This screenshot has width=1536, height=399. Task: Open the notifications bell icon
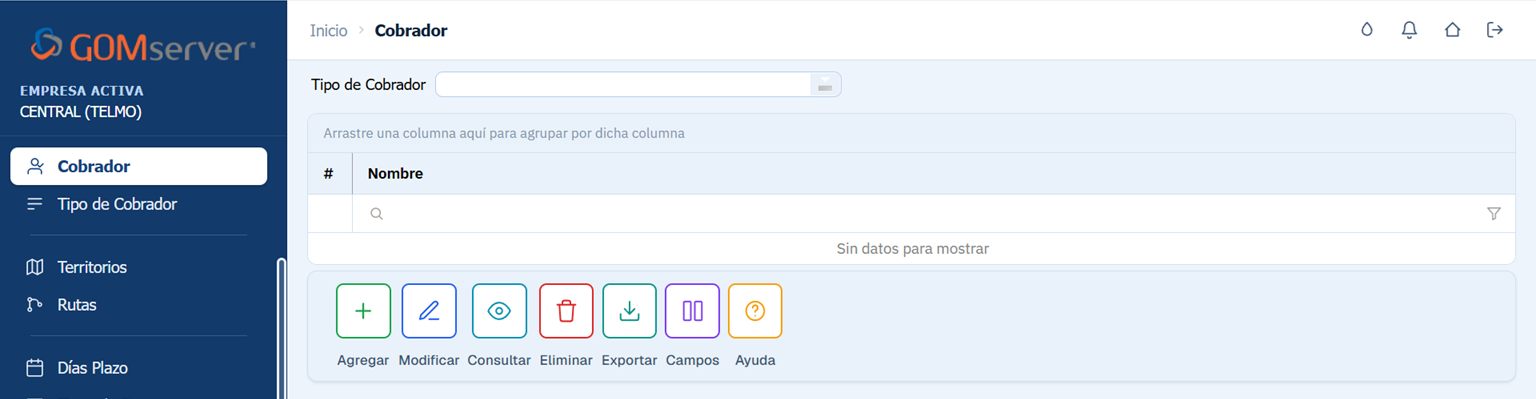coord(1410,30)
